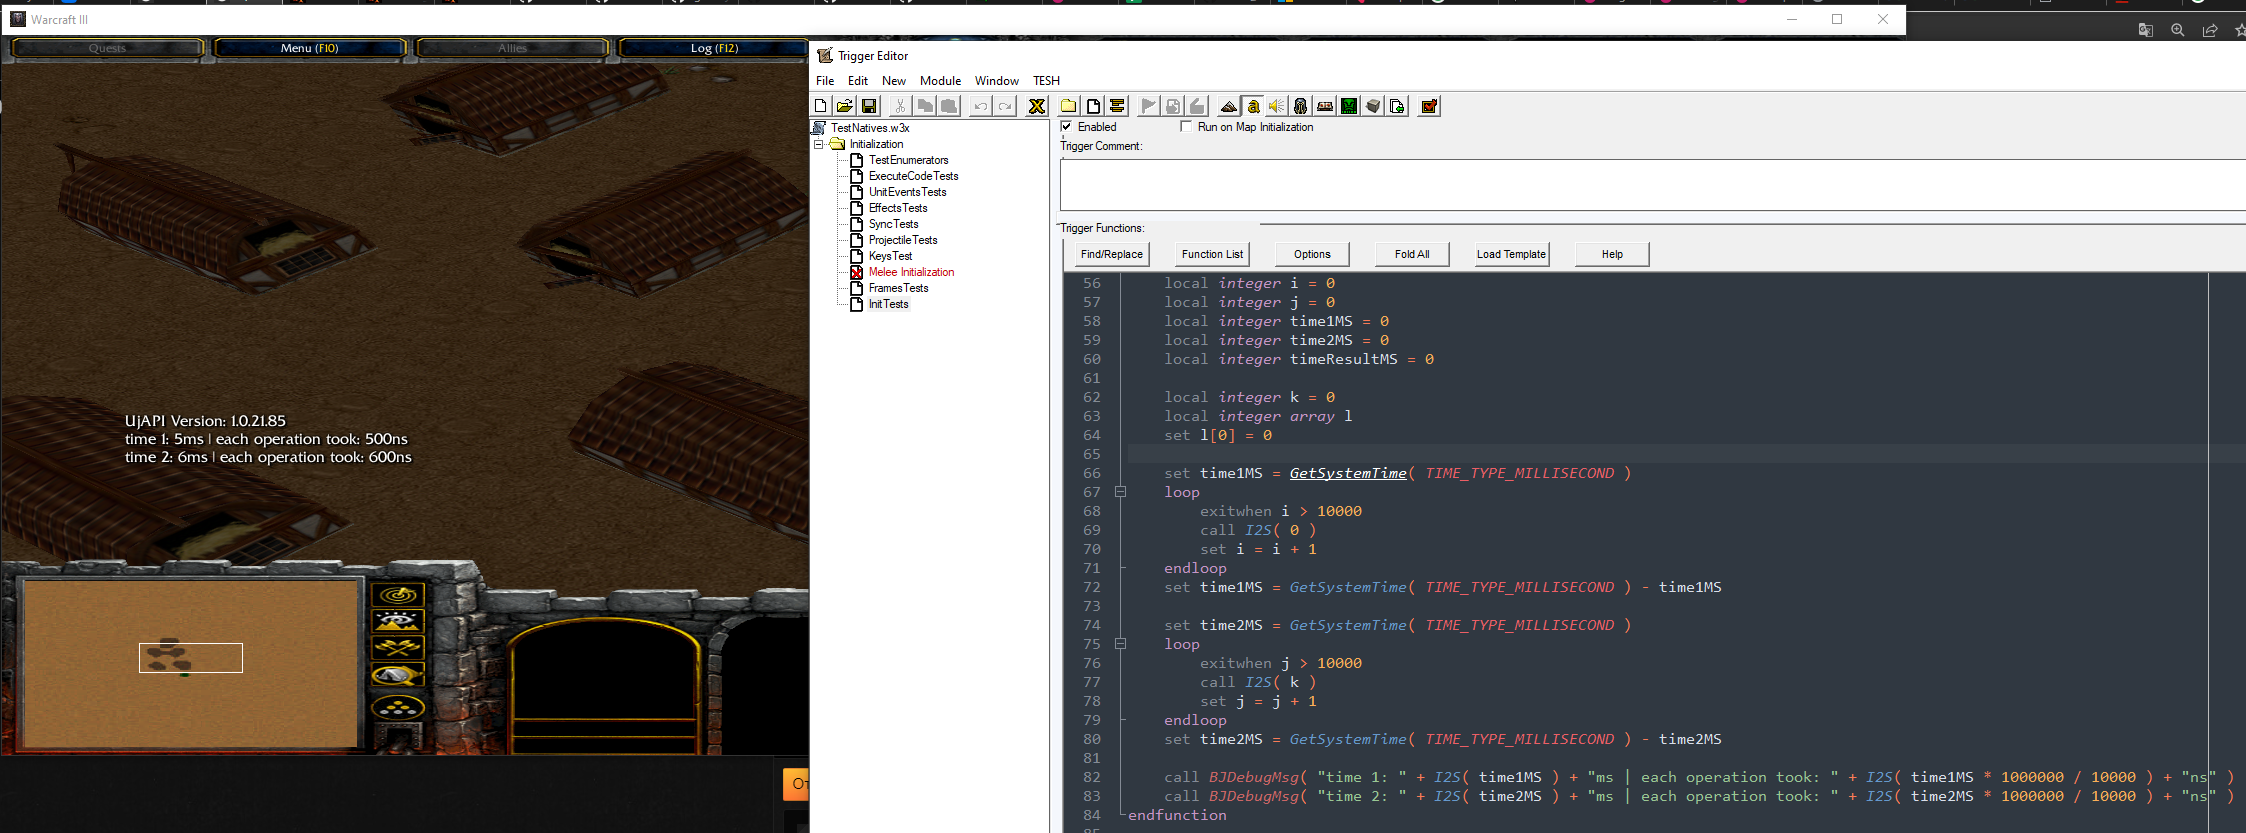
Task: Click the New Map toolbar icon
Action: click(821, 106)
